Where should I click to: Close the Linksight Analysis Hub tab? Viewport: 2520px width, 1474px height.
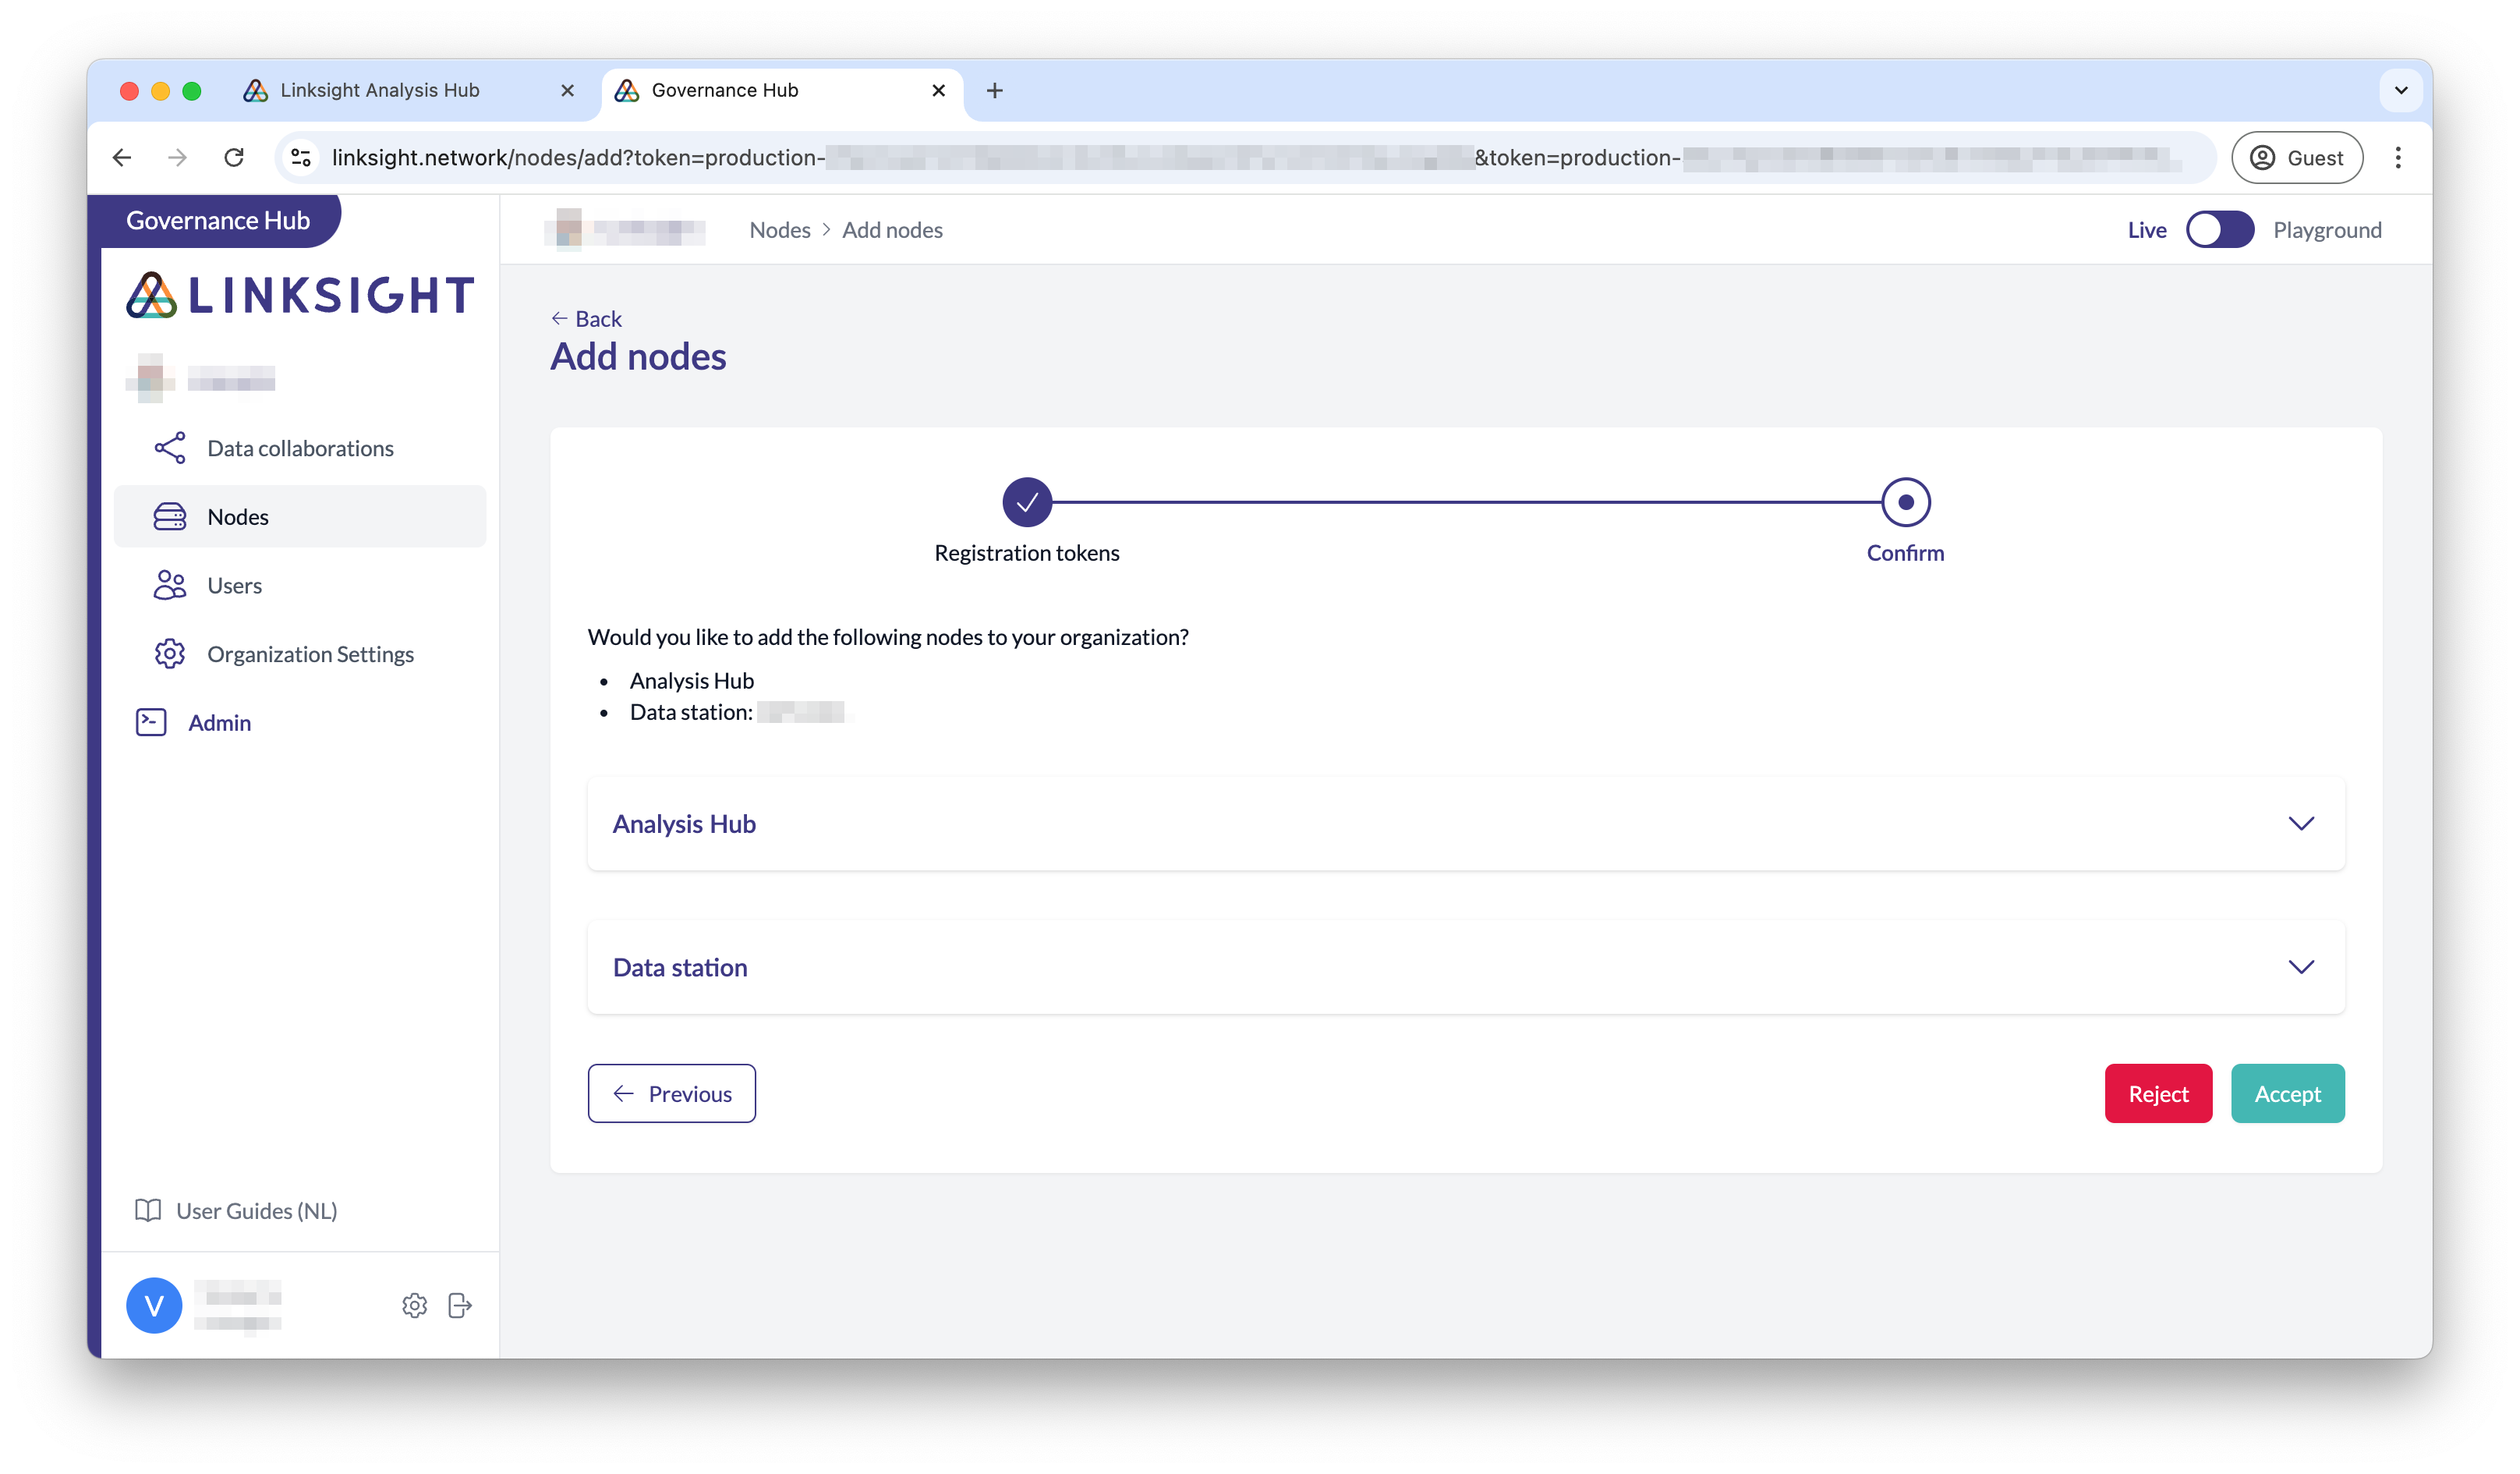pyautogui.click(x=567, y=90)
